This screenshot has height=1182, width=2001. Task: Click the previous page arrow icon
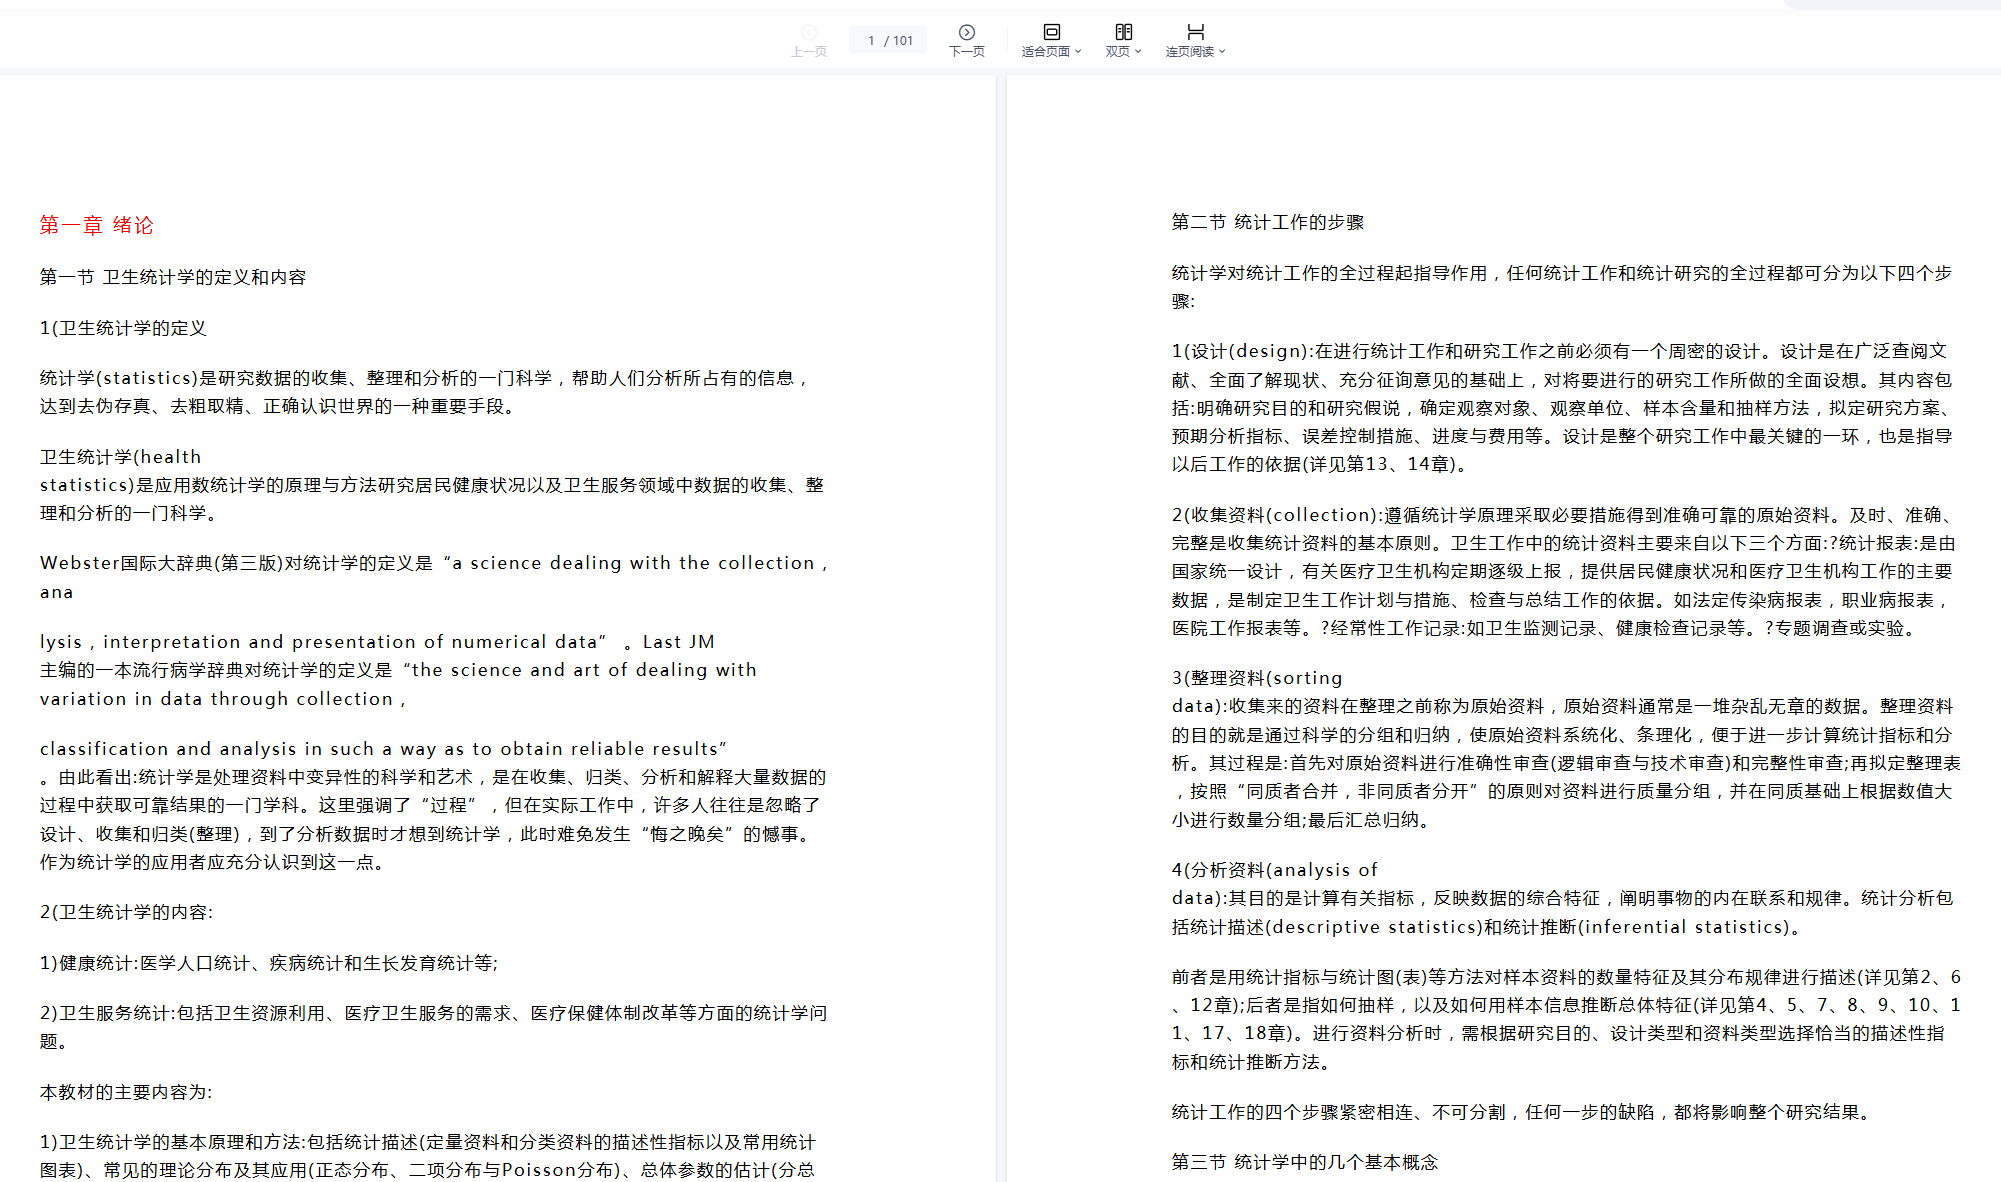[x=809, y=32]
